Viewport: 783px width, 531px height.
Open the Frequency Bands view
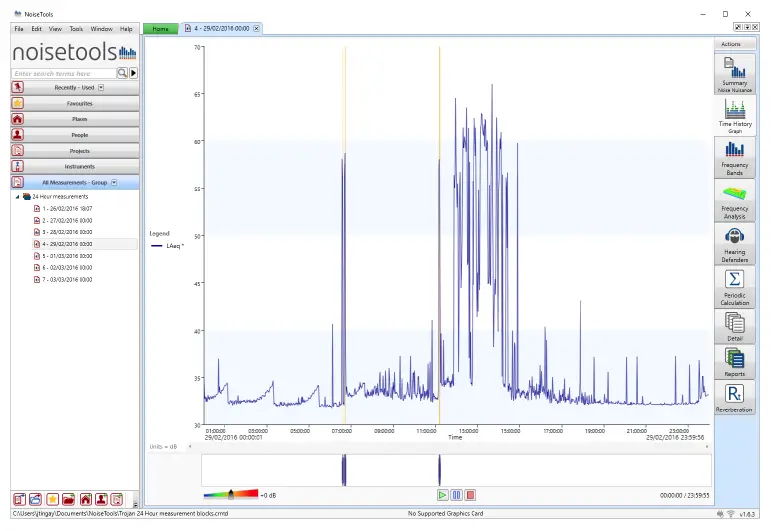pyautogui.click(x=734, y=158)
